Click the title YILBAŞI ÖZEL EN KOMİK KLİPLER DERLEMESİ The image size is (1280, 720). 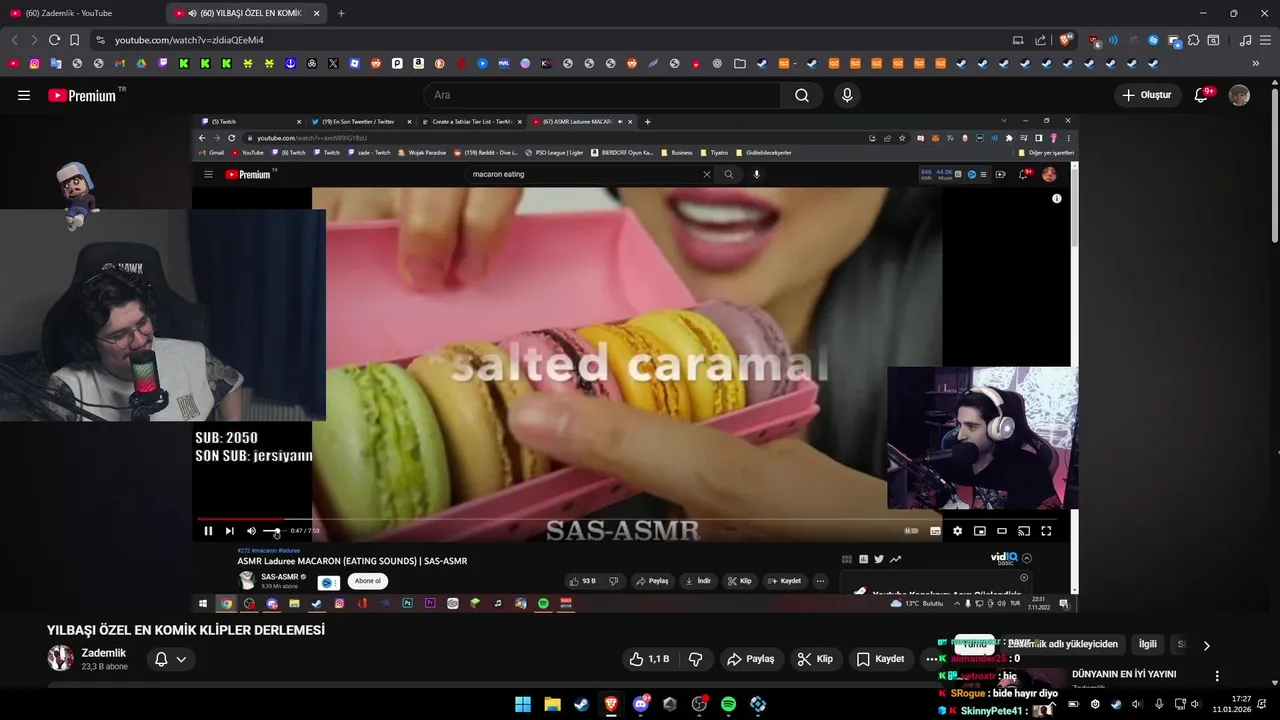(186, 630)
